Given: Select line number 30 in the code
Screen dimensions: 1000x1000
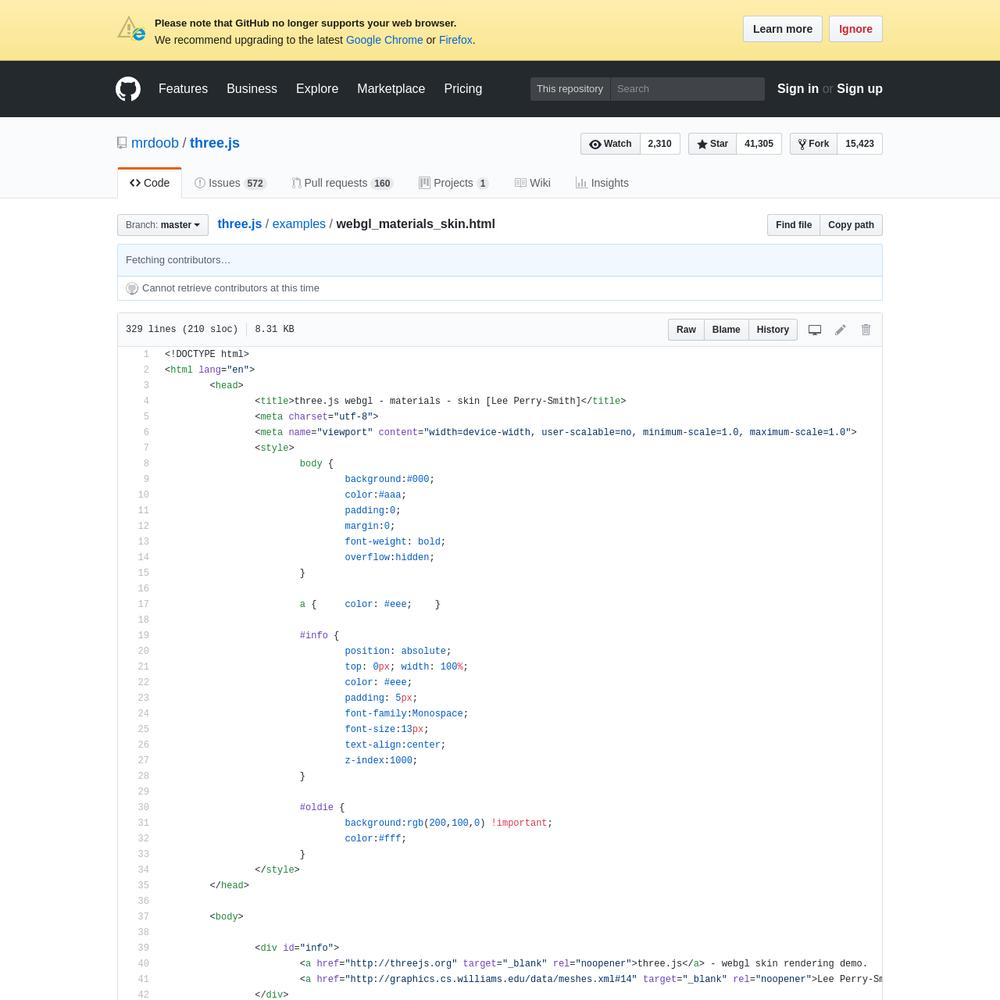Looking at the screenshot, I should (143, 807).
